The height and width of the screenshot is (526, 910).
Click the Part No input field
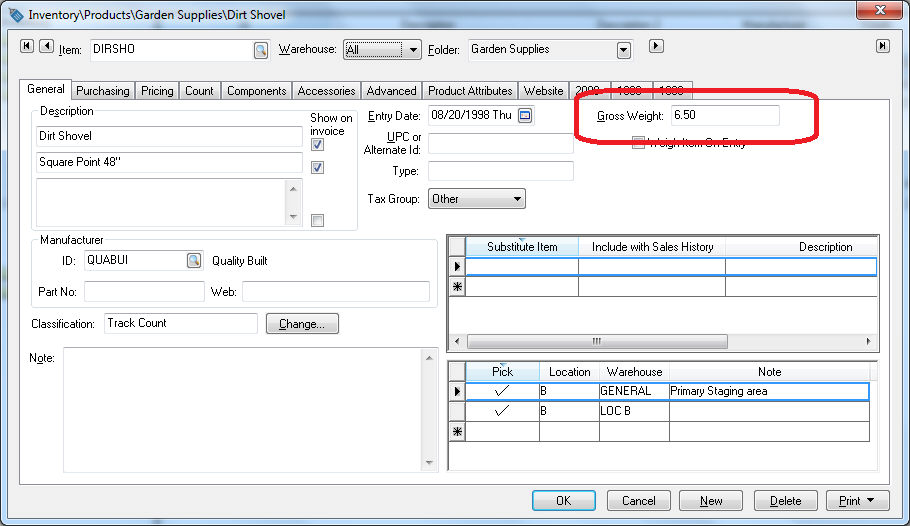[144, 291]
